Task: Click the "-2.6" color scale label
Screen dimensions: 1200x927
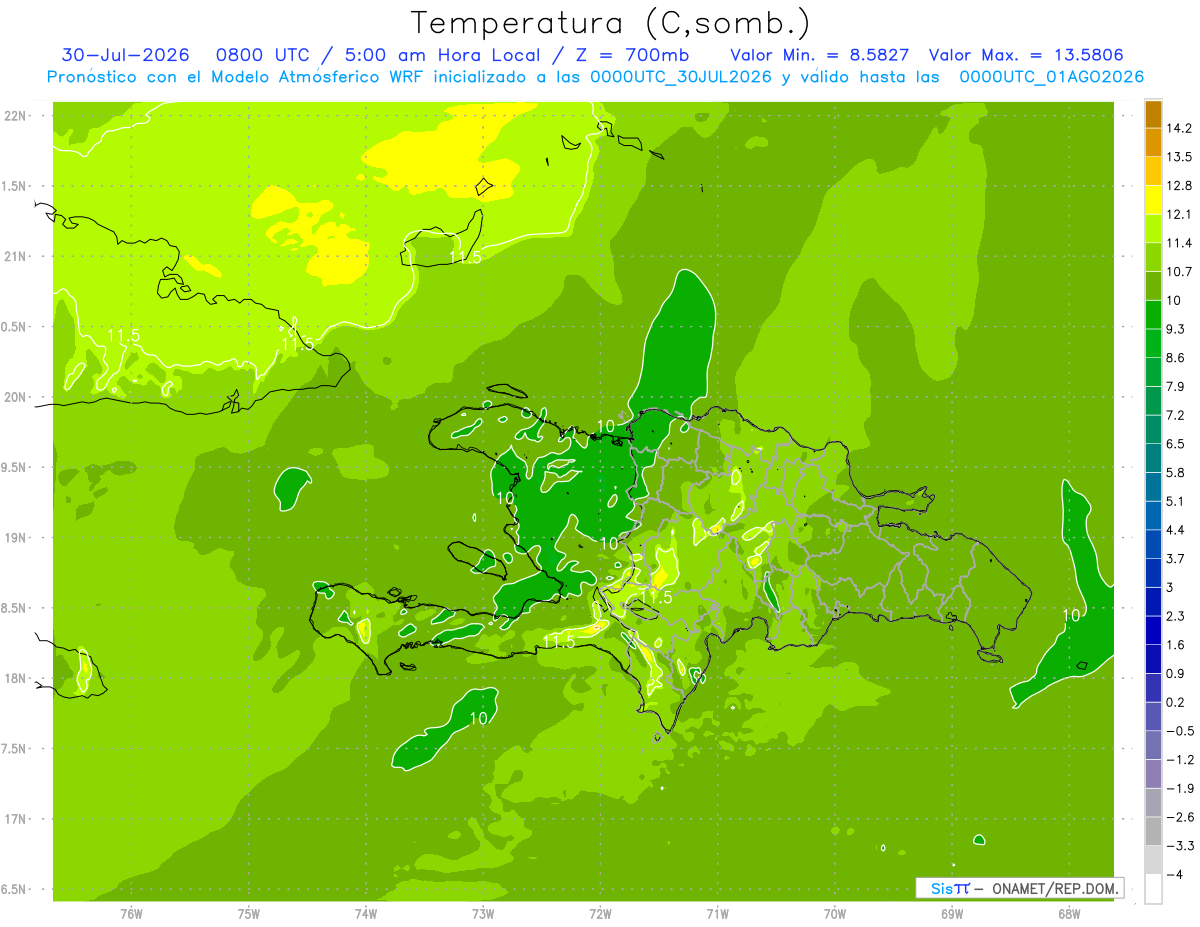Action: point(1179,817)
